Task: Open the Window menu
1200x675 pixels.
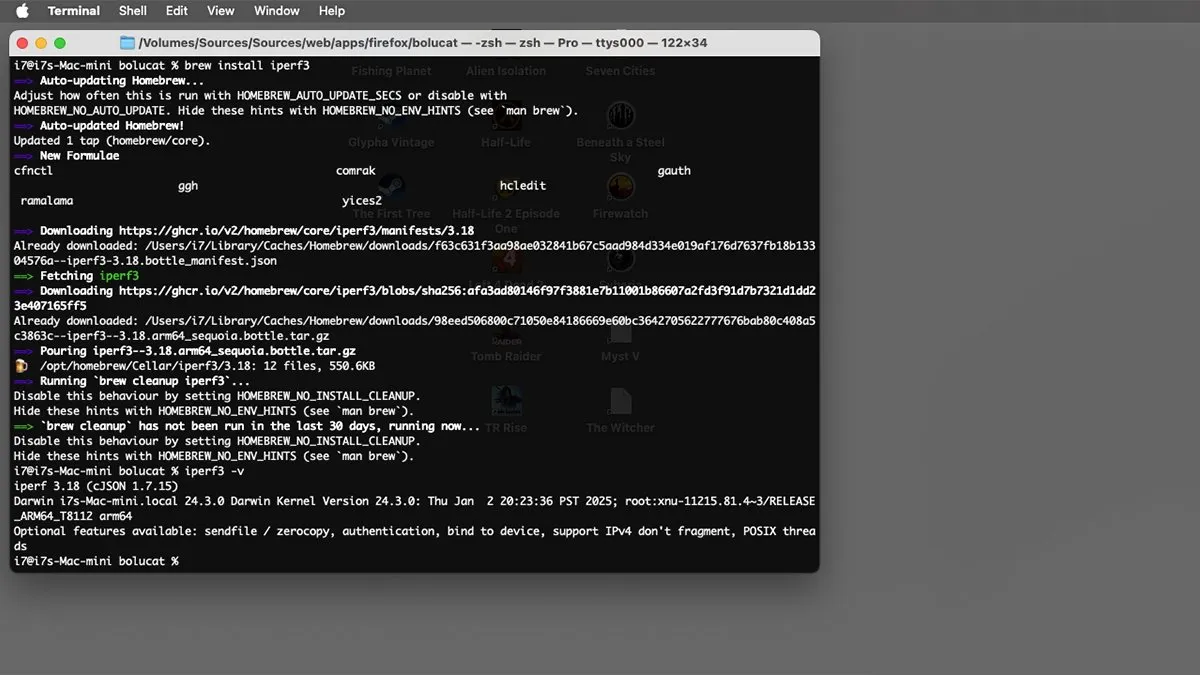Action: 276,11
